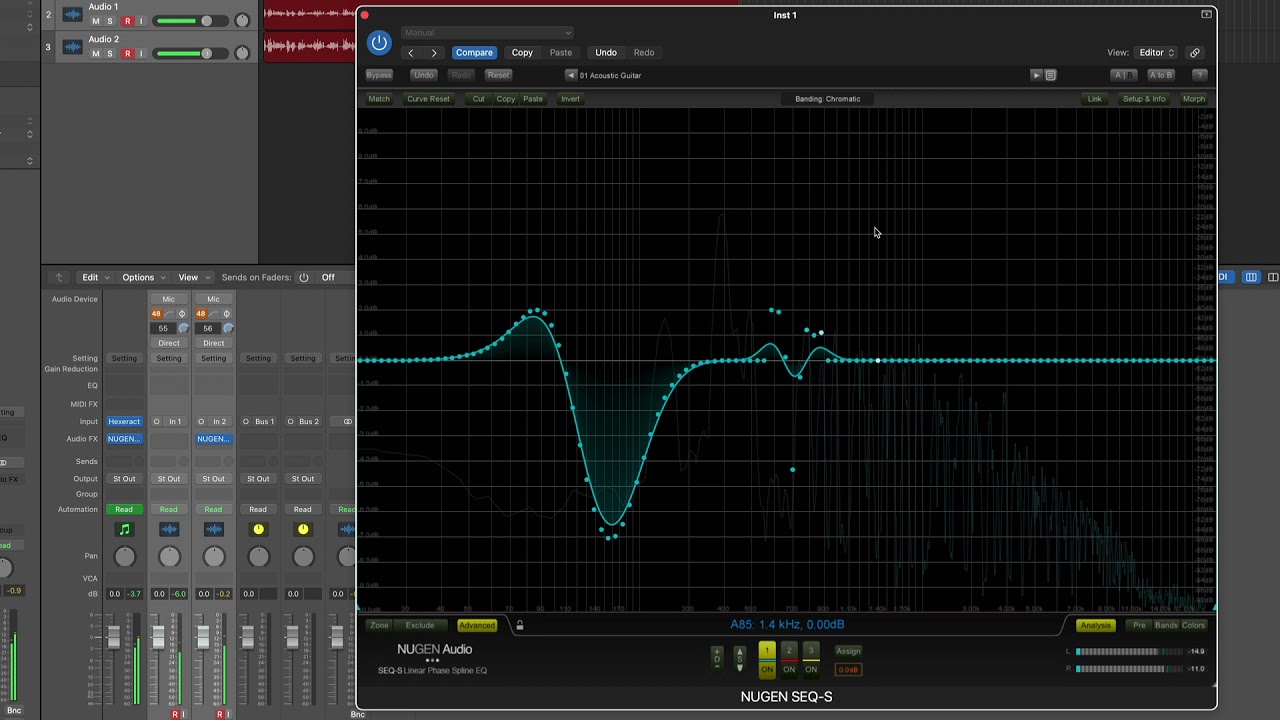The height and width of the screenshot is (720, 1280).
Task: Toggle band 1 ON switch
Action: (x=767, y=669)
